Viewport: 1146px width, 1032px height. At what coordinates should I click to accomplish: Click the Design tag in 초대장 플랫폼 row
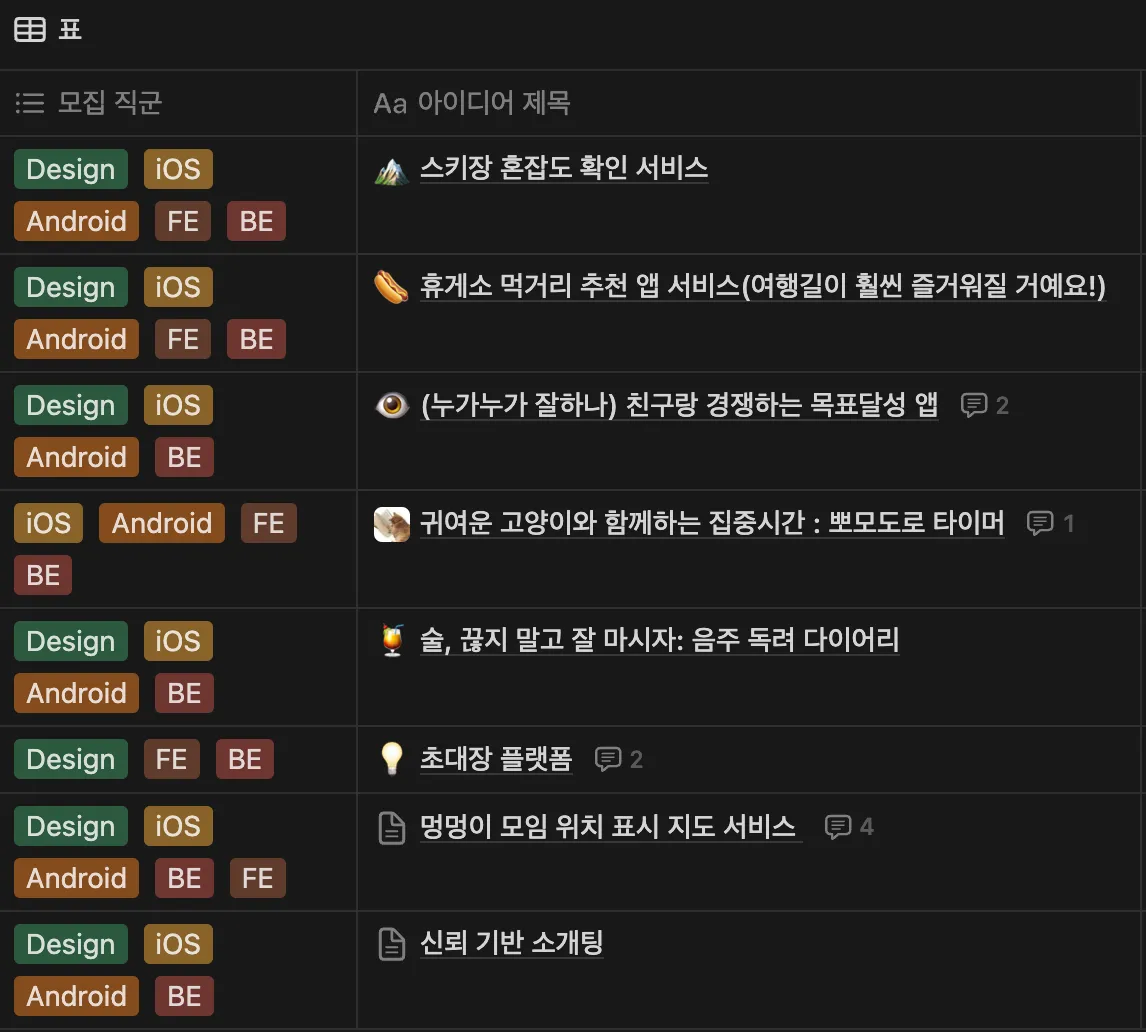coord(71,760)
